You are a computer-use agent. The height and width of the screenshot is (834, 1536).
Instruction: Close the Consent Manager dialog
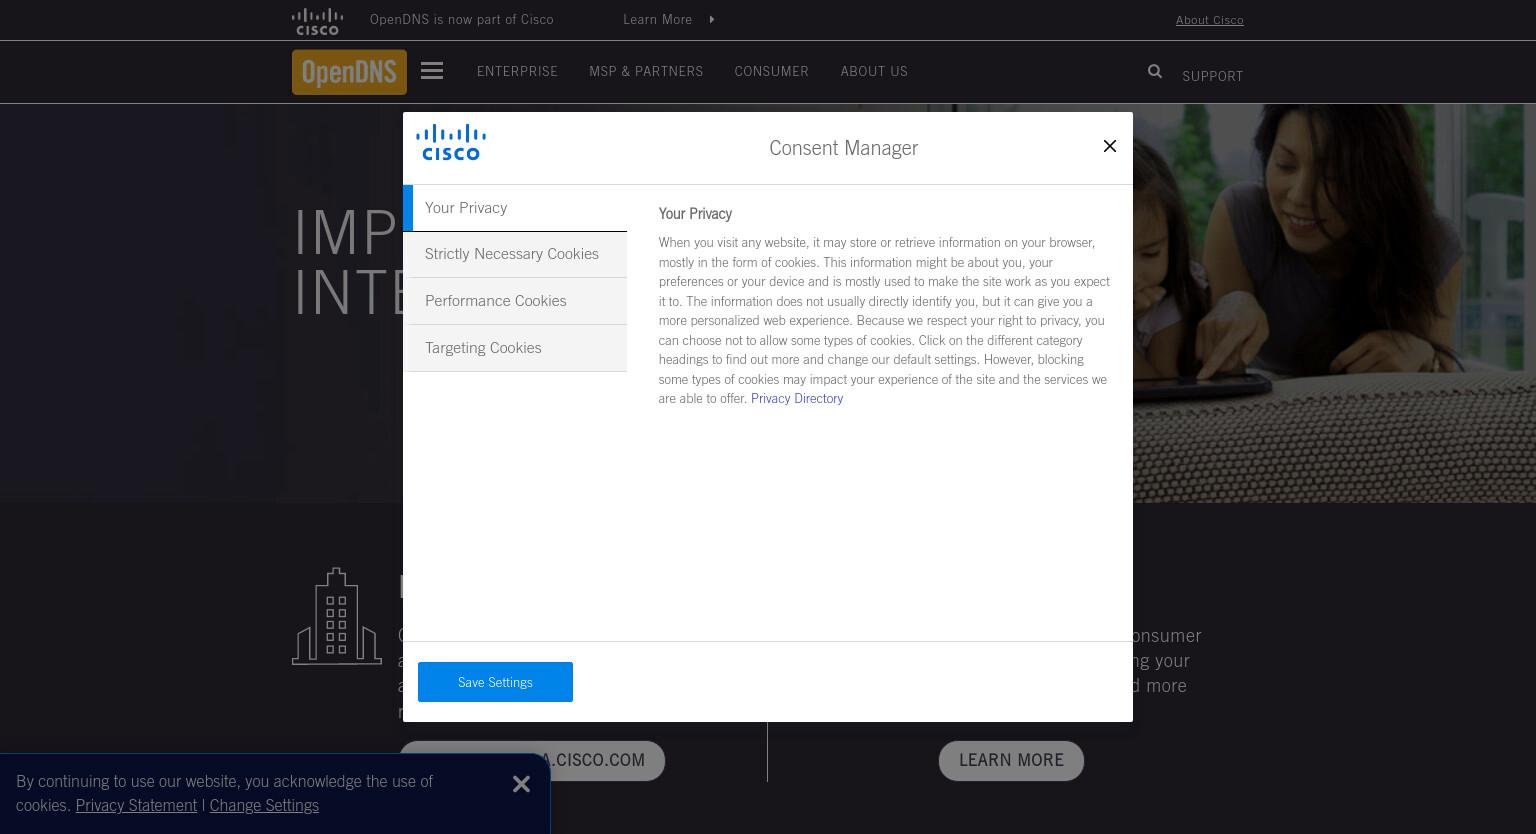tap(1109, 146)
